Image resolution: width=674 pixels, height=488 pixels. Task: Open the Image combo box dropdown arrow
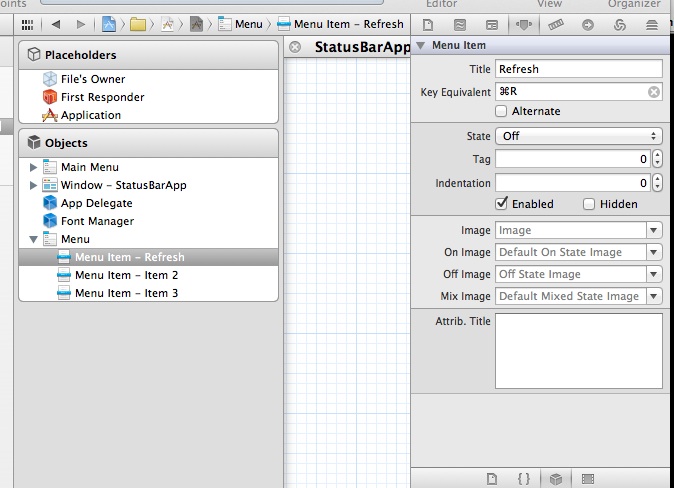pyautogui.click(x=654, y=230)
